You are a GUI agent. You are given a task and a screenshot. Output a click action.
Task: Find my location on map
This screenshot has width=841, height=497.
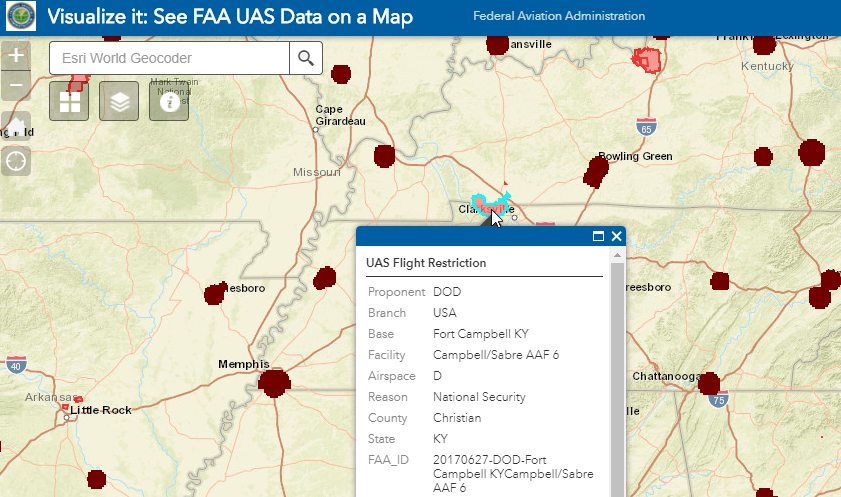[16, 160]
